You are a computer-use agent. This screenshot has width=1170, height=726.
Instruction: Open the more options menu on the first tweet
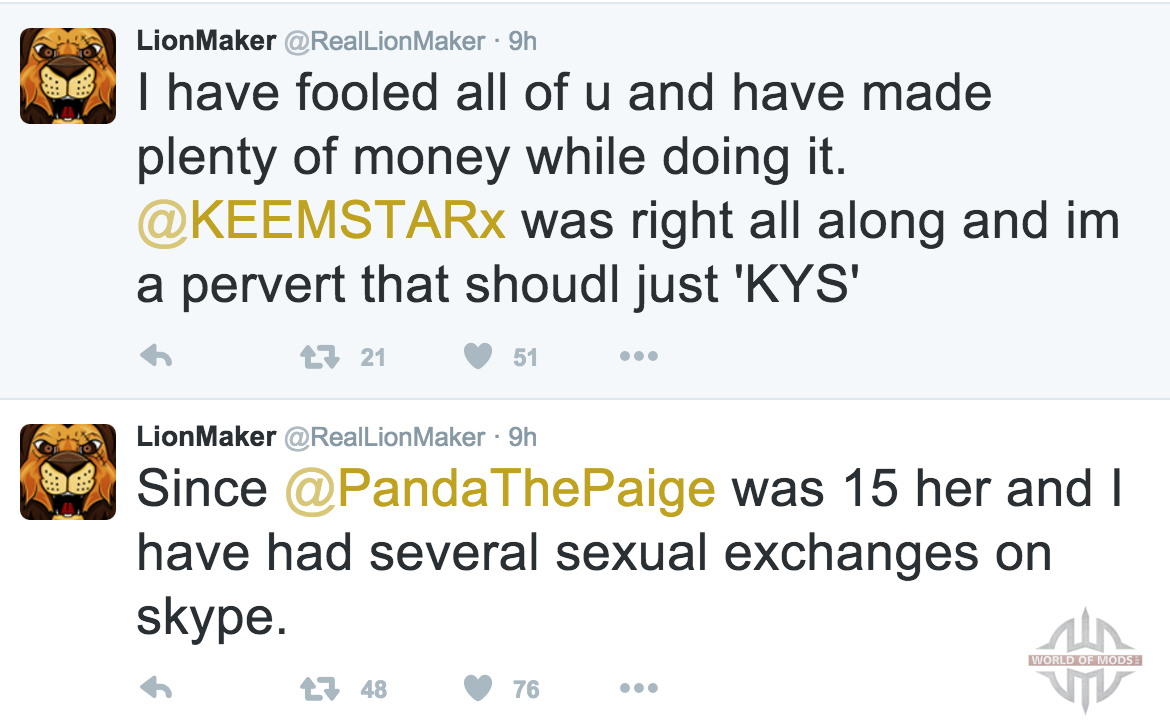pyautogui.click(x=637, y=355)
